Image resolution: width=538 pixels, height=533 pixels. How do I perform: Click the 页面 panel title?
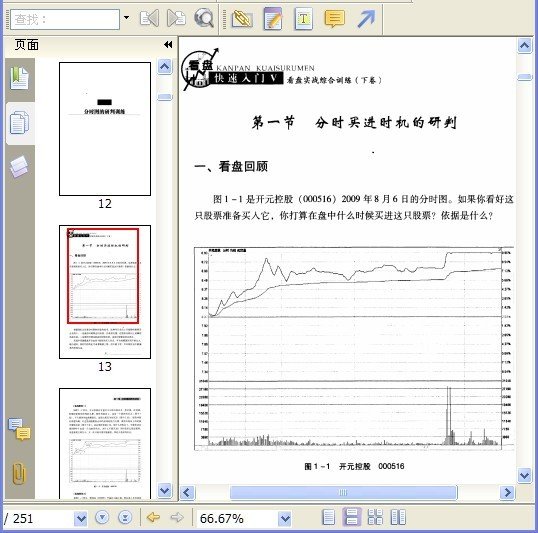point(27,45)
